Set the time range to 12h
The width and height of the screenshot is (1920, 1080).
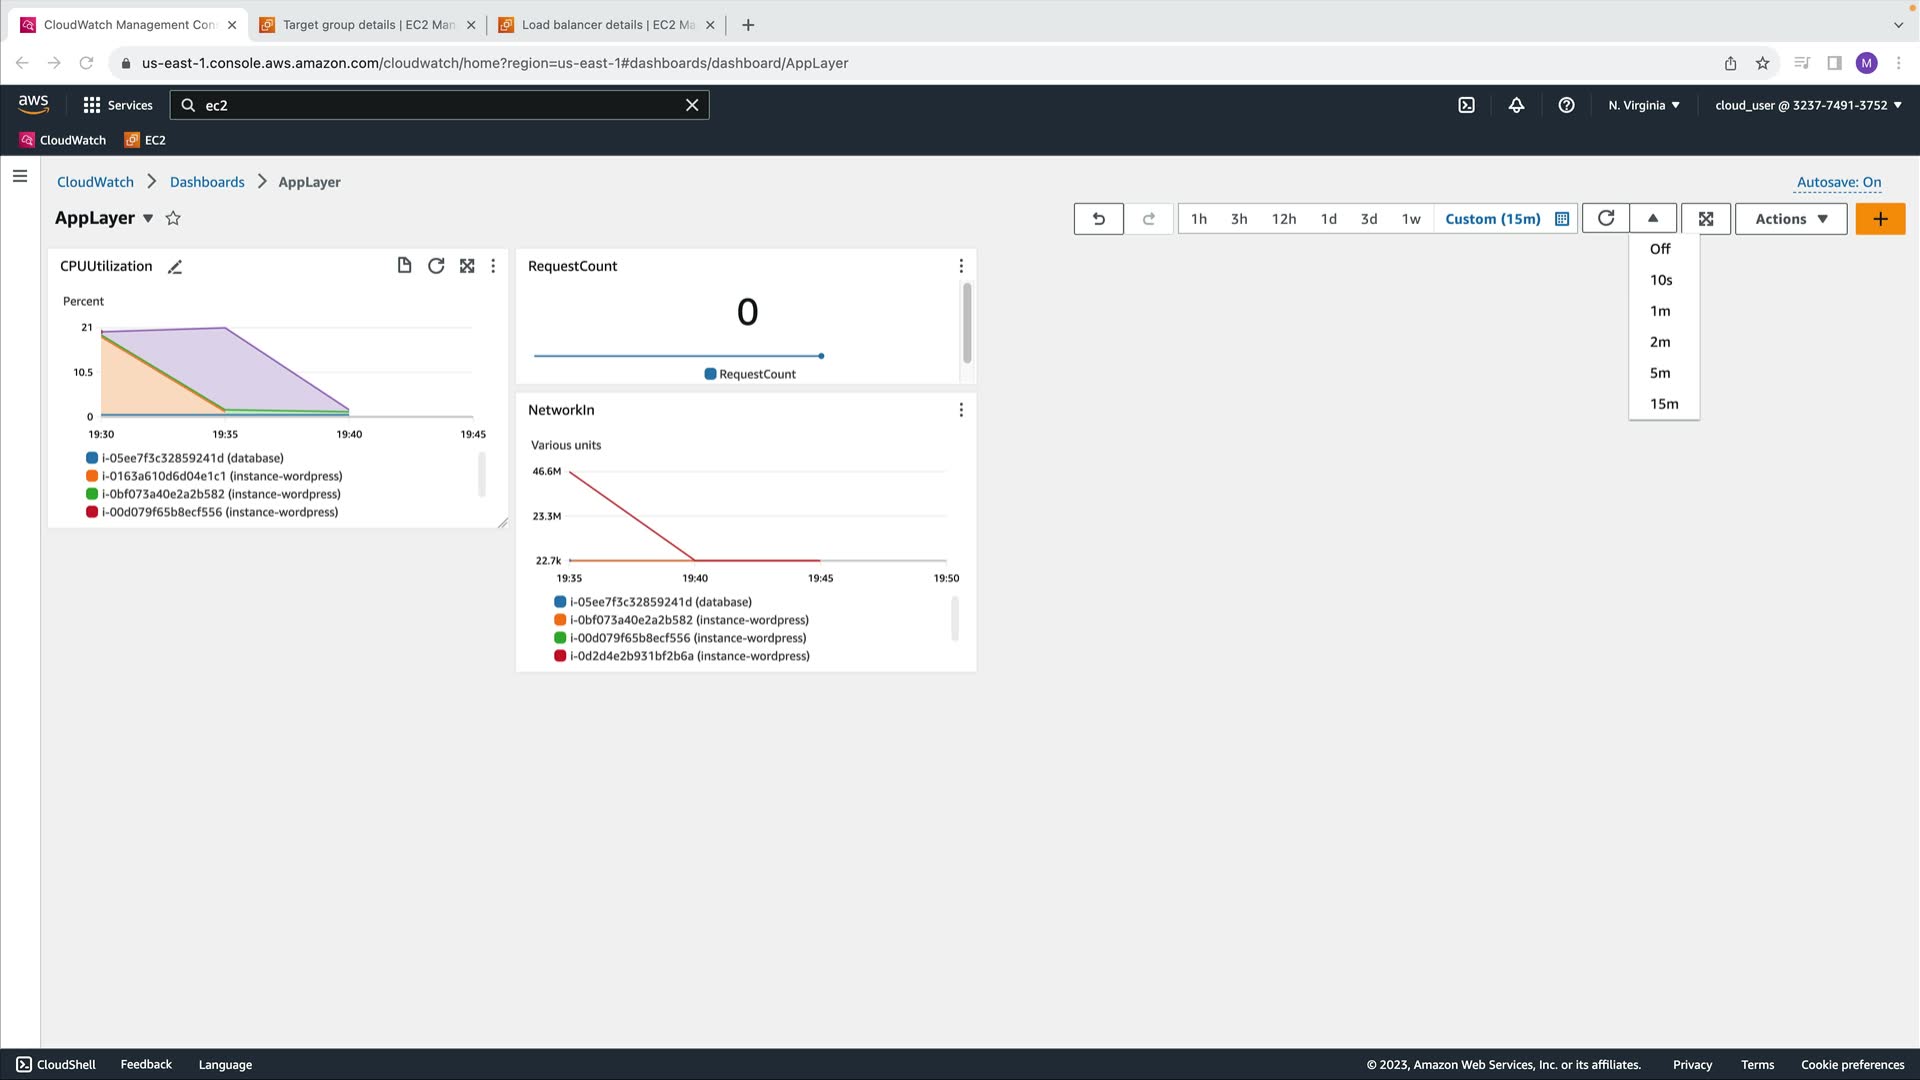pyautogui.click(x=1283, y=219)
